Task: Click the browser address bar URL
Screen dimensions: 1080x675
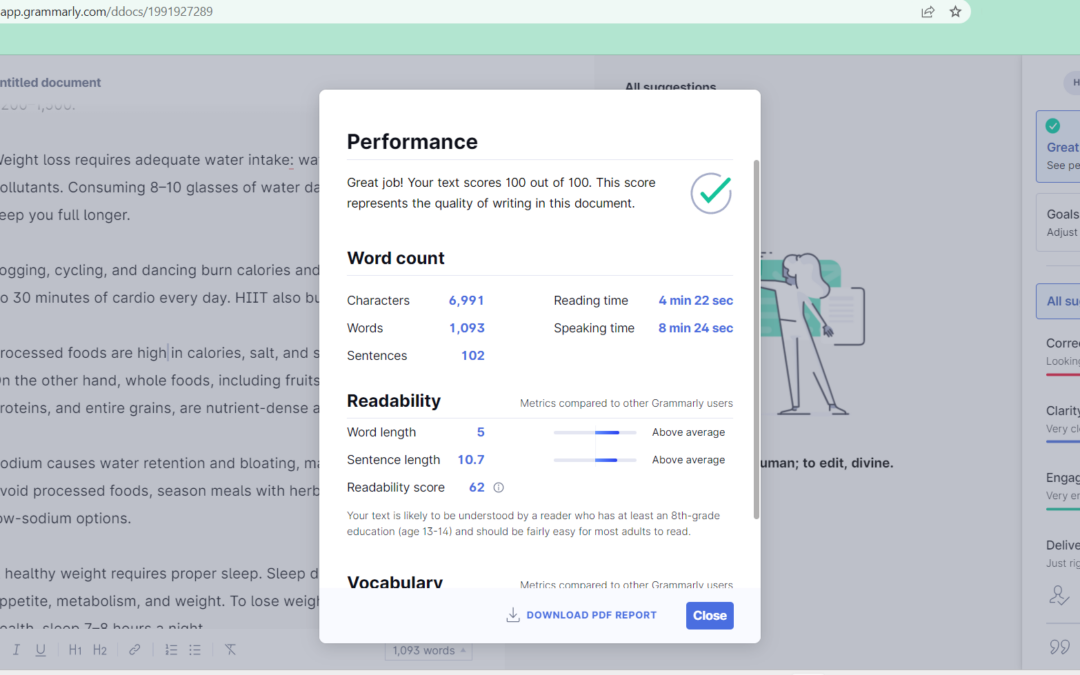Action: [107, 12]
